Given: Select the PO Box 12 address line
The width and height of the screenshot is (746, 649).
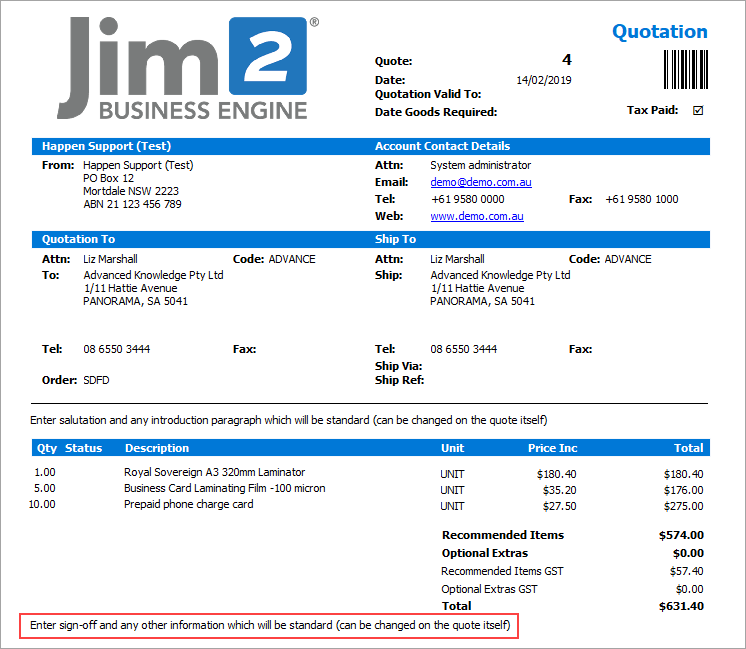Looking at the screenshot, I should point(108,178).
